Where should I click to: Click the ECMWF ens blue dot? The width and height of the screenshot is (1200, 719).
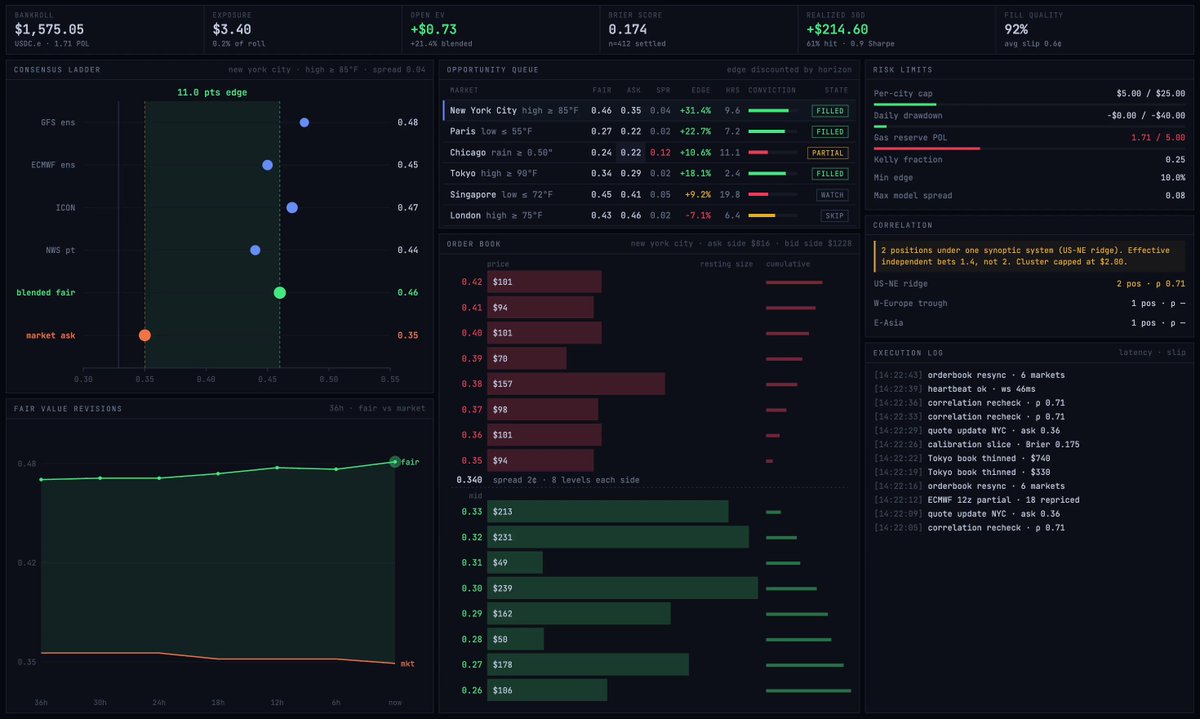click(x=267, y=165)
